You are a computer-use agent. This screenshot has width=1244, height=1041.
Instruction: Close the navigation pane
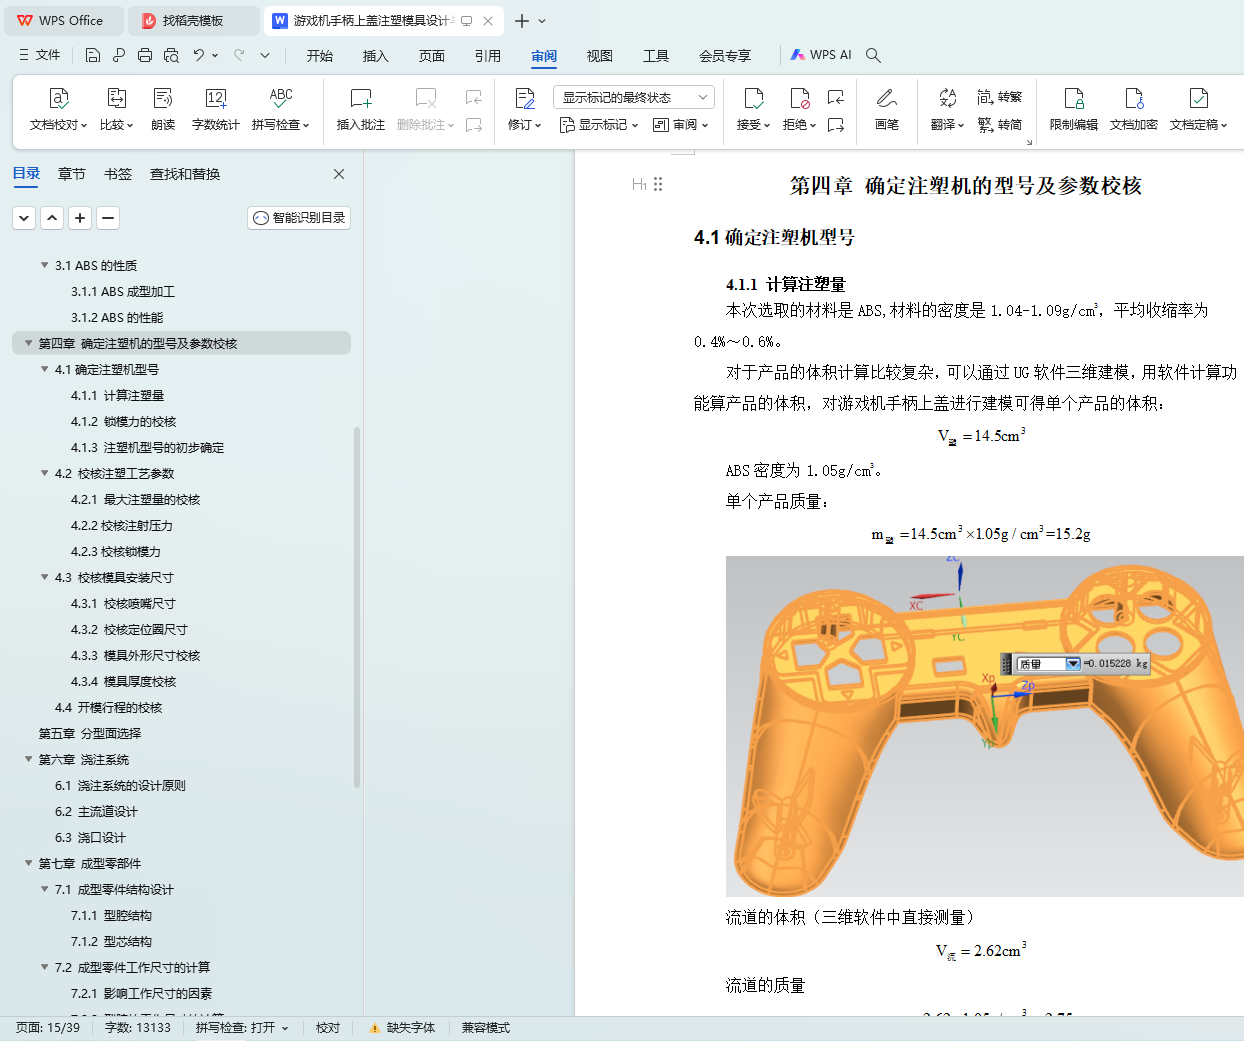pyautogui.click(x=339, y=174)
